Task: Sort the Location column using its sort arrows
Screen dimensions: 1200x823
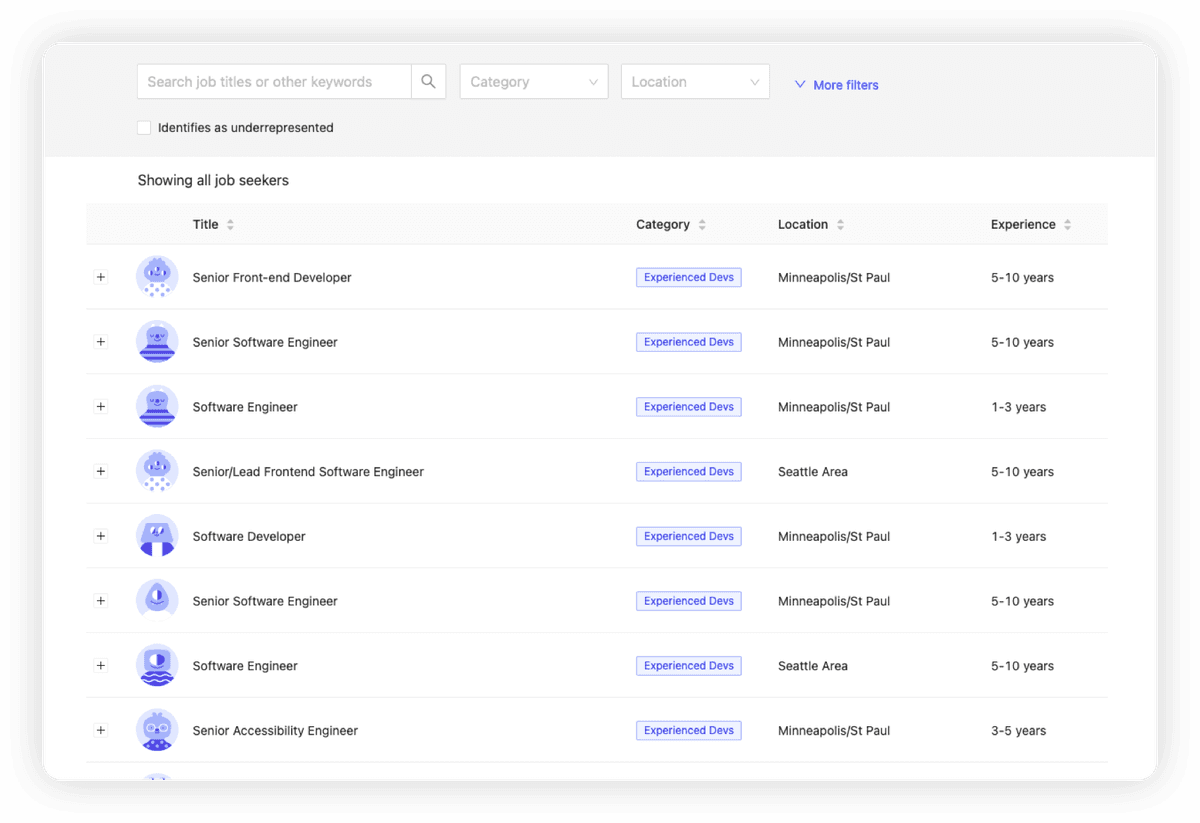Action: click(842, 224)
